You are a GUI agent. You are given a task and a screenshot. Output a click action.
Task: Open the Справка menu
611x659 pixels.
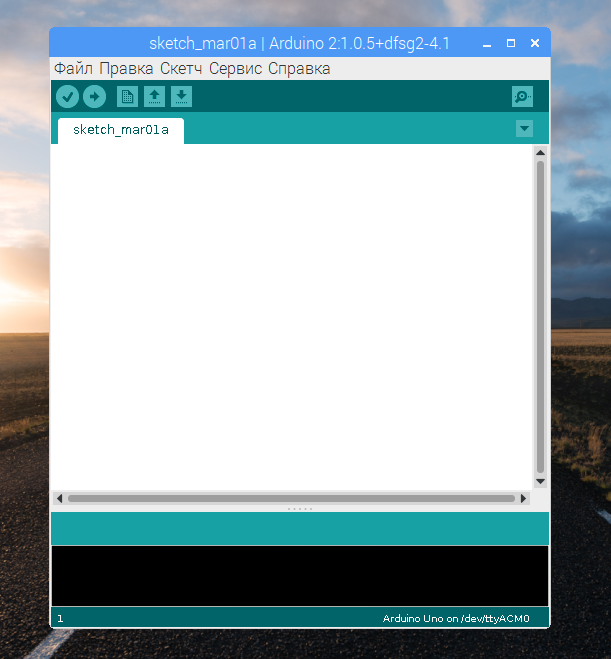click(x=299, y=69)
